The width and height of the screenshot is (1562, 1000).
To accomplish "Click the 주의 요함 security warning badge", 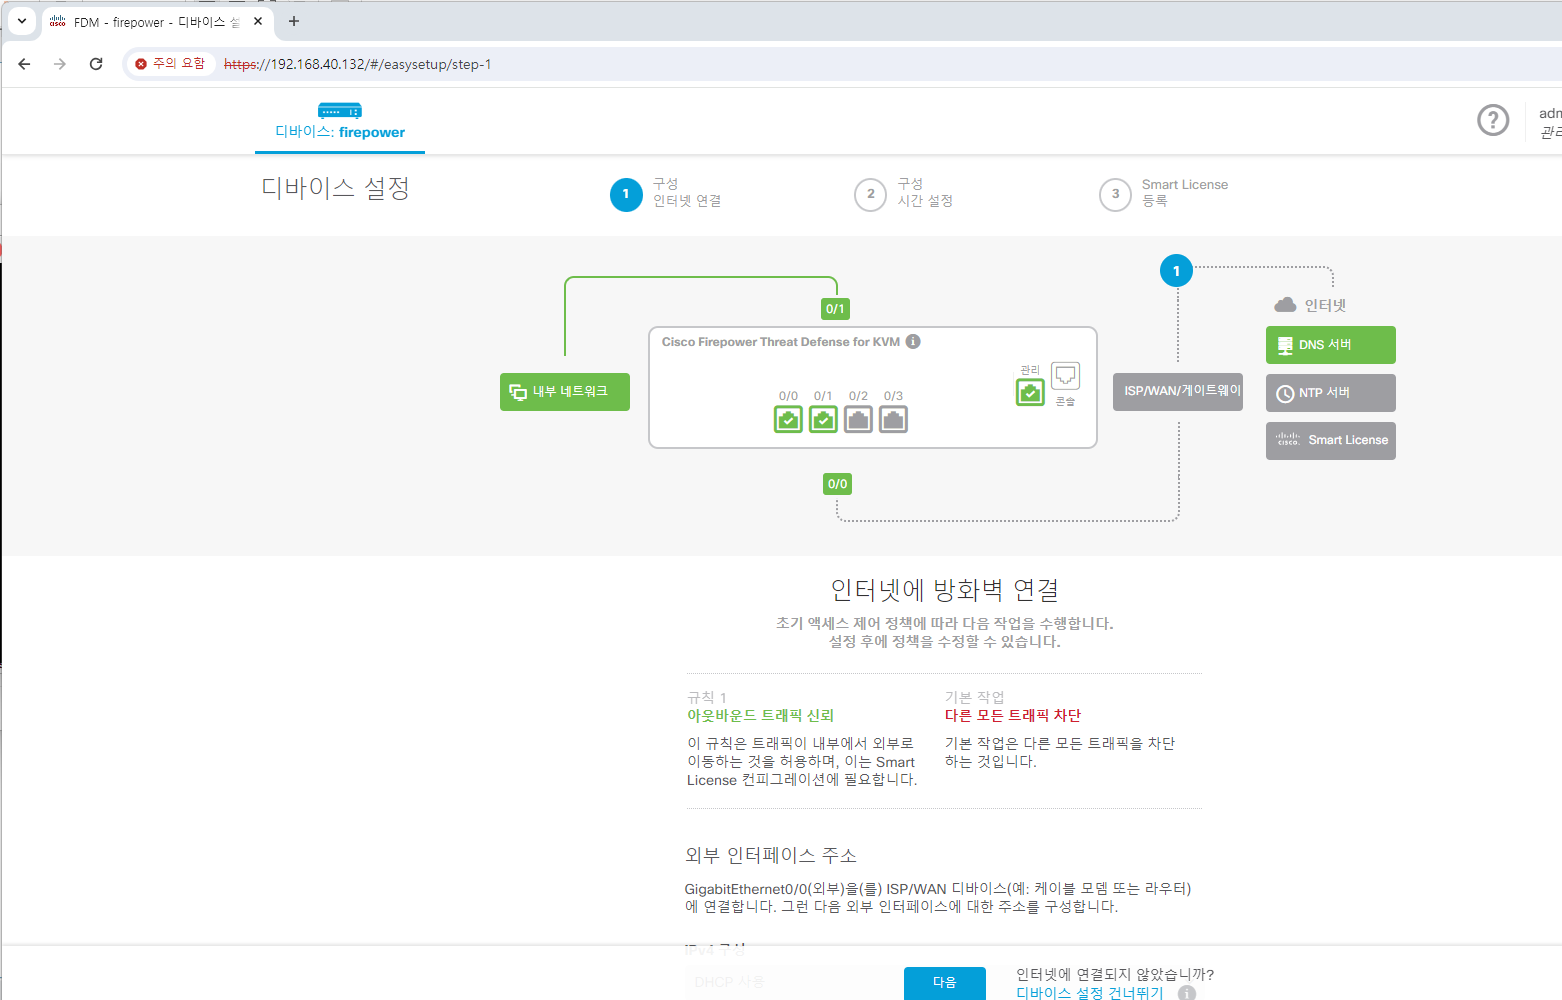I will pyautogui.click(x=170, y=64).
